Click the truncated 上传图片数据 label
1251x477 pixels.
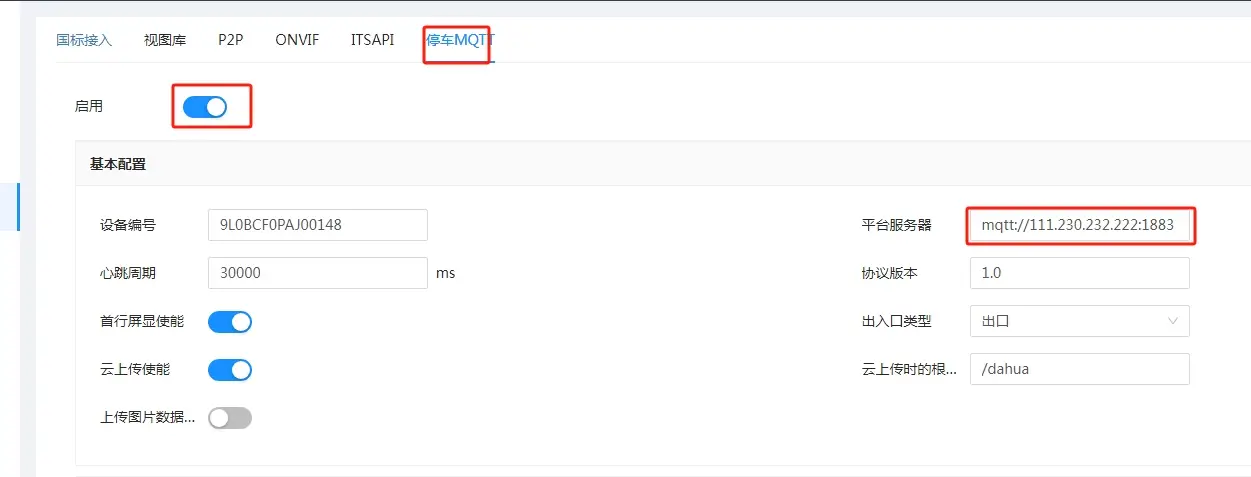coord(147,418)
